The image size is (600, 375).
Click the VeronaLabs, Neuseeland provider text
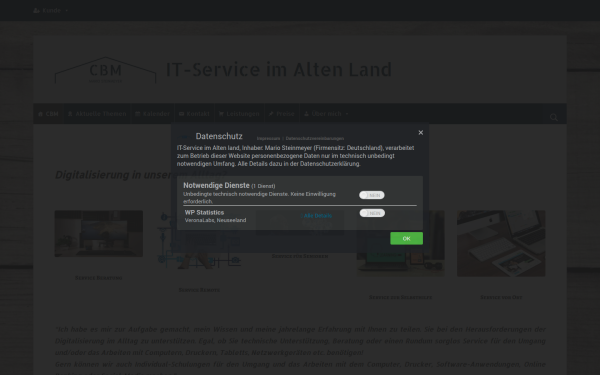(x=215, y=220)
